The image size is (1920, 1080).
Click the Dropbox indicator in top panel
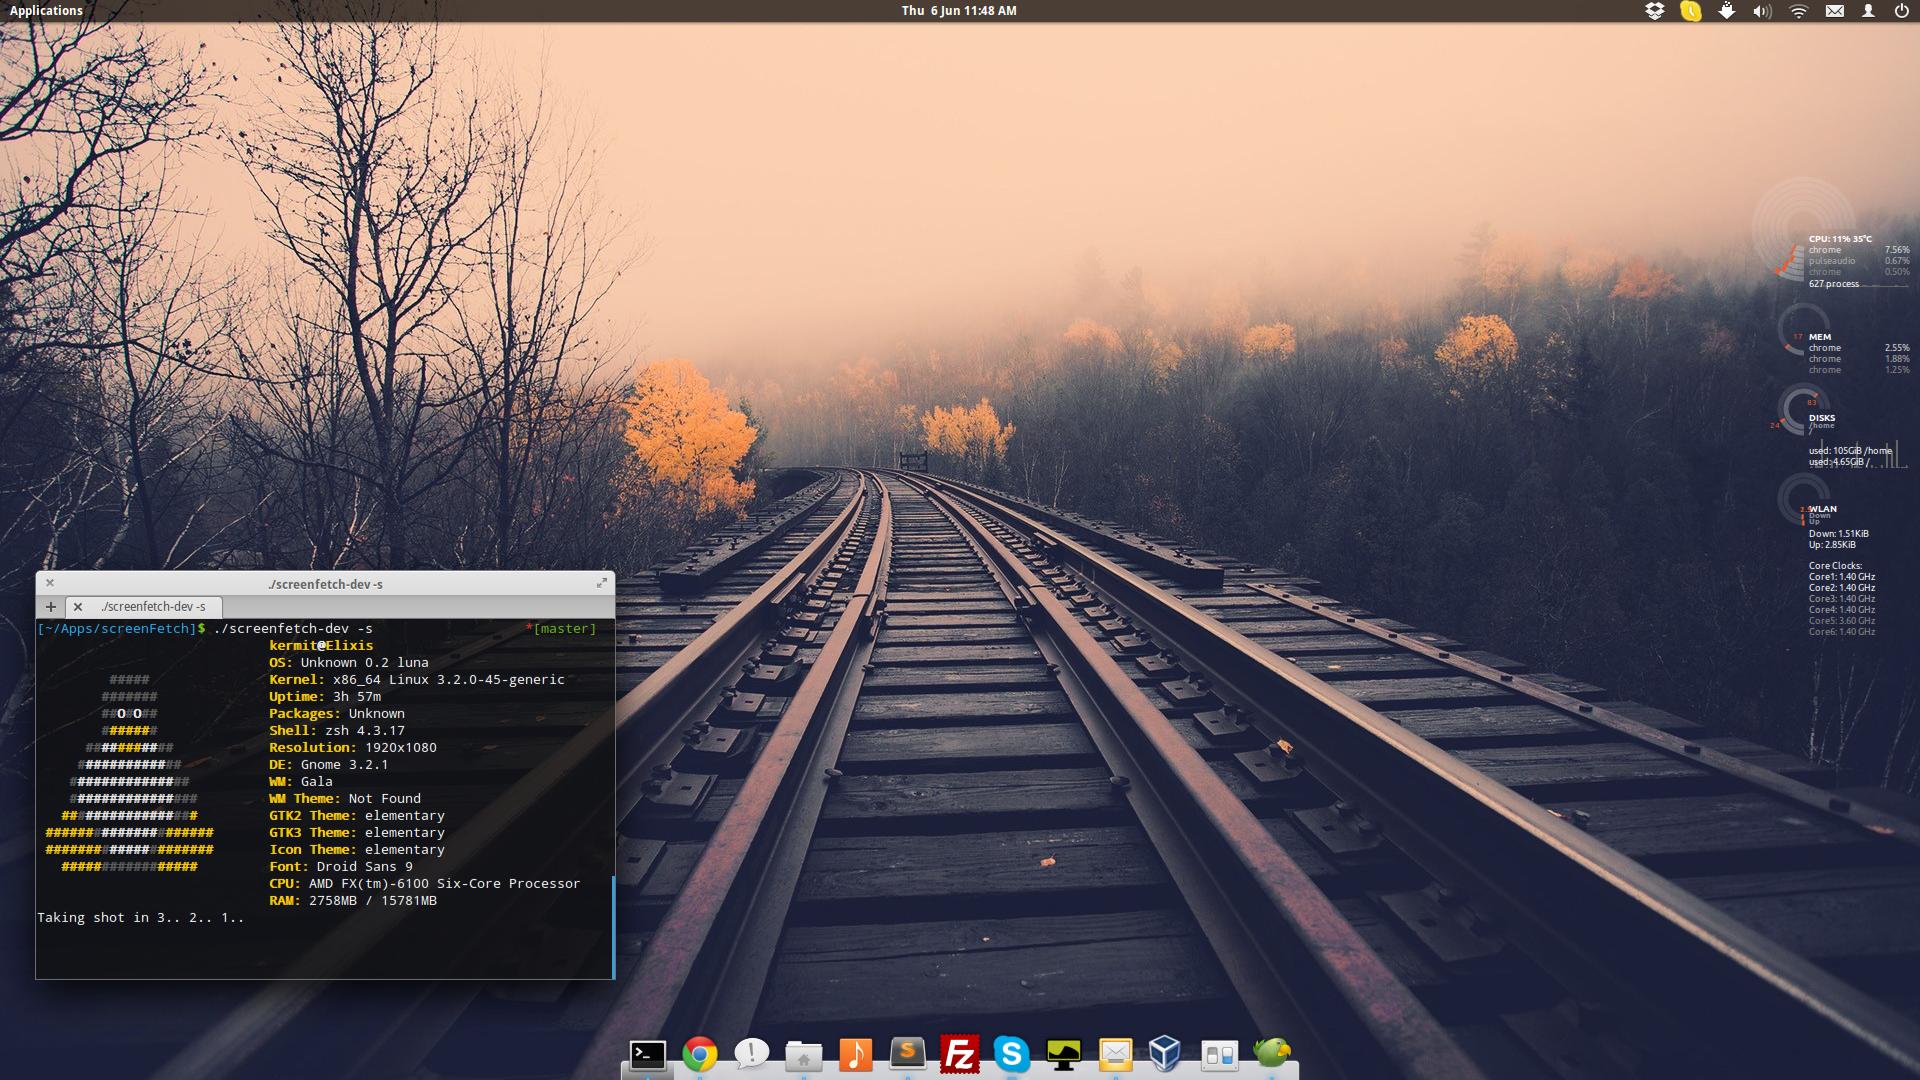(1654, 11)
